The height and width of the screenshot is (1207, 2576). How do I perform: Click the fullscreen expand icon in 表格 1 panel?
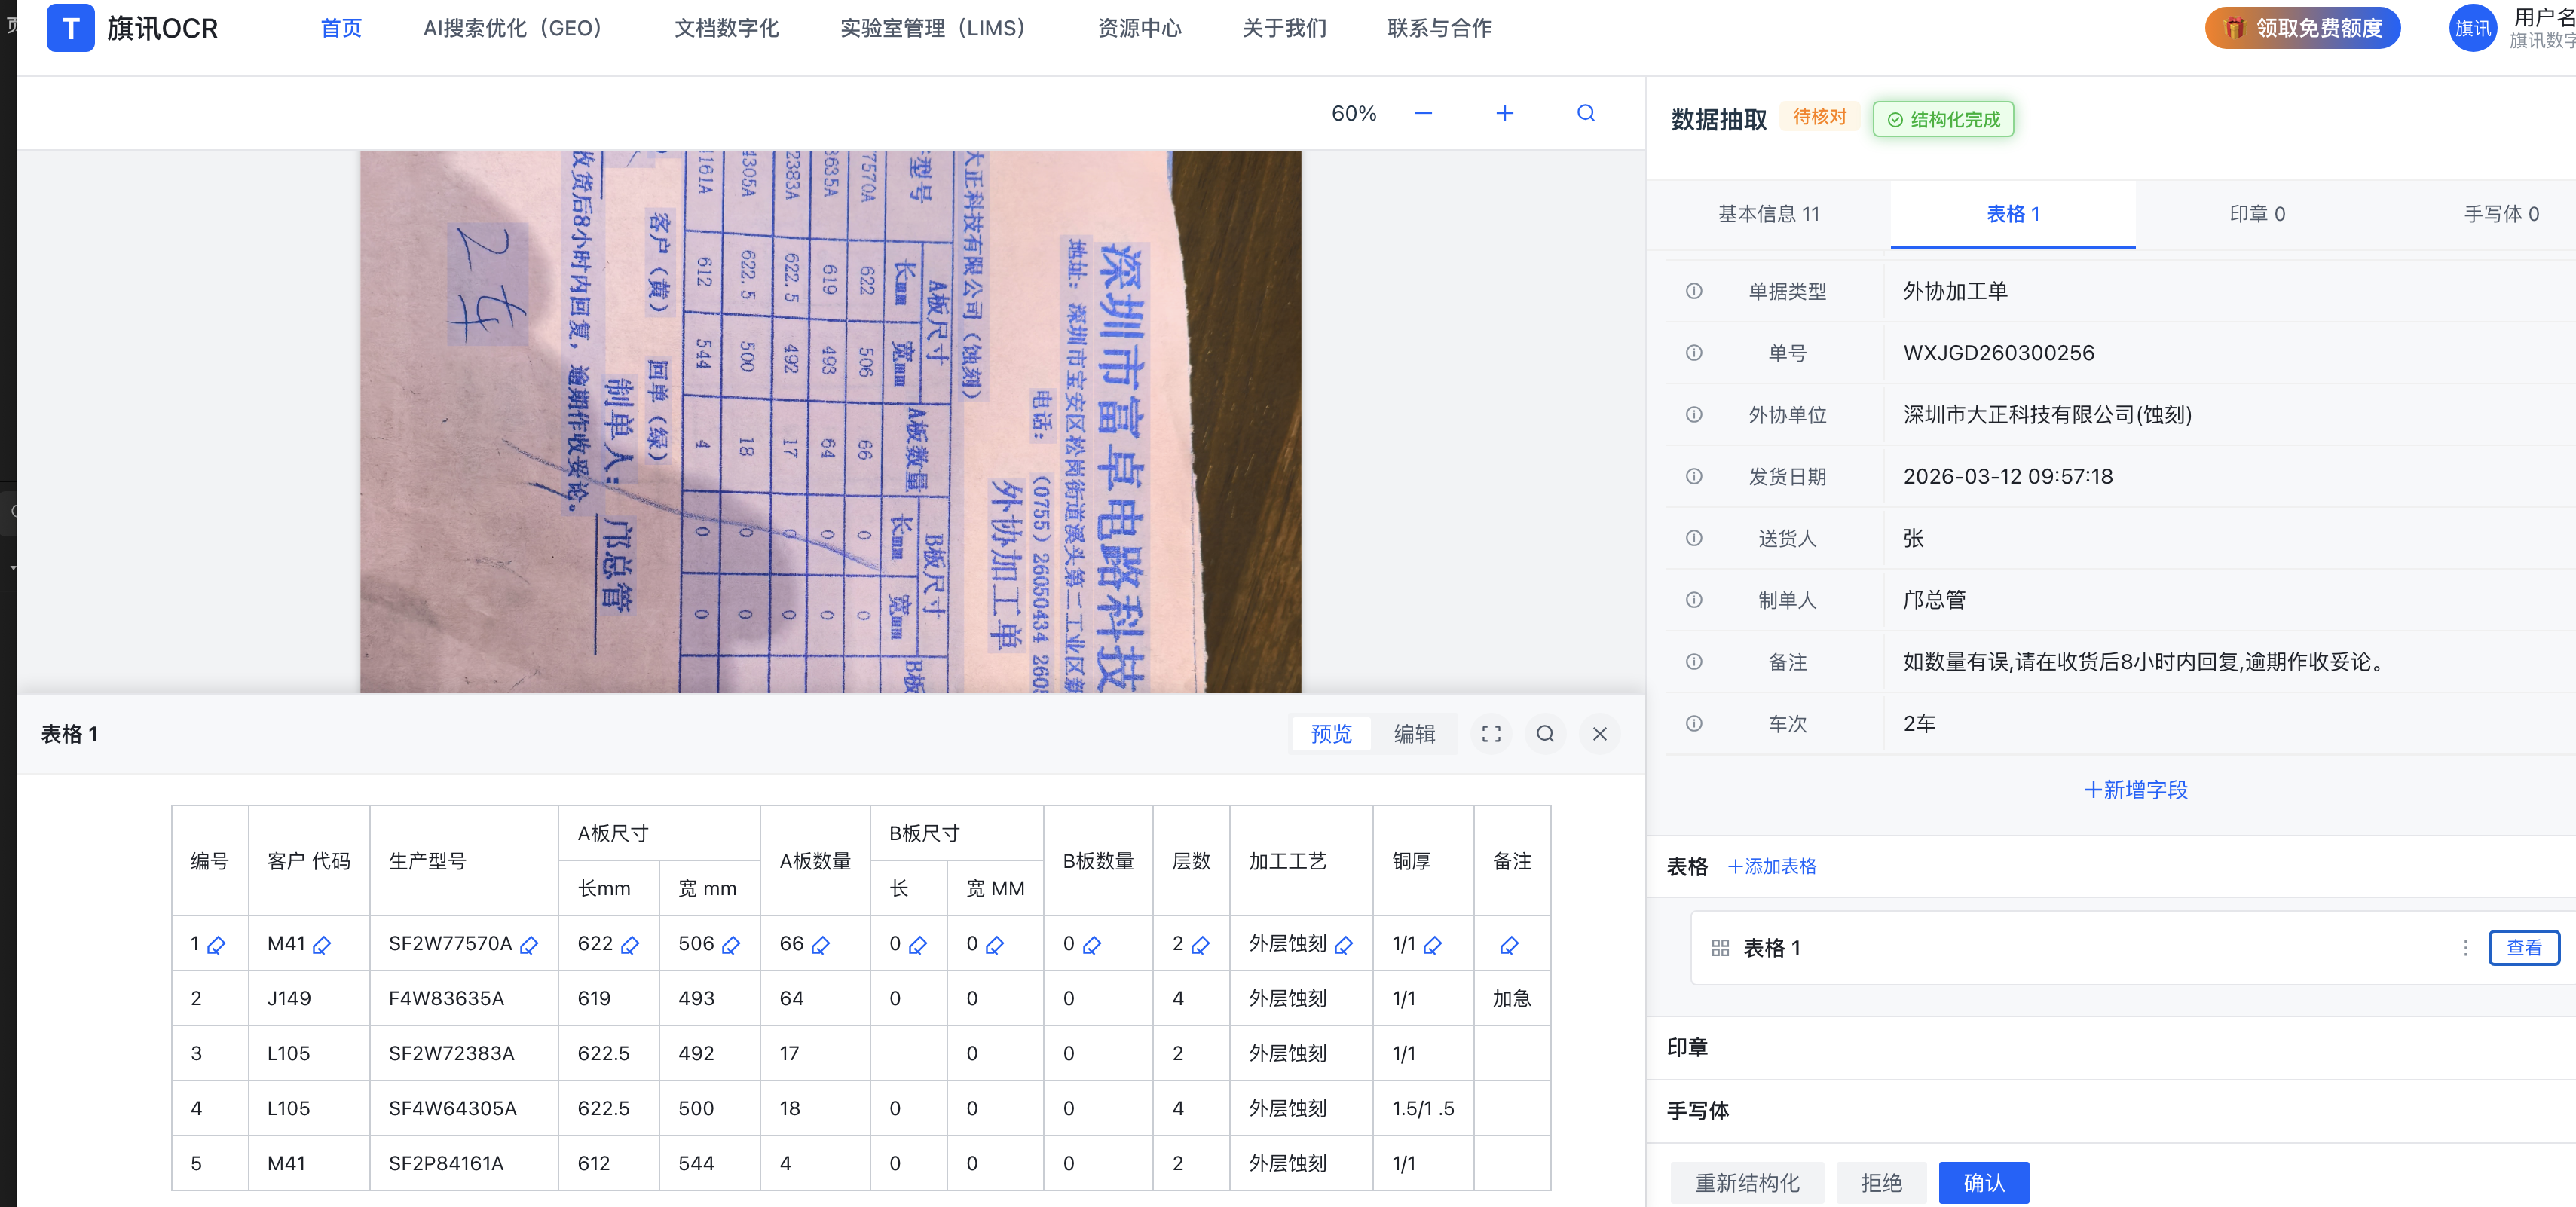pyautogui.click(x=1490, y=734)
